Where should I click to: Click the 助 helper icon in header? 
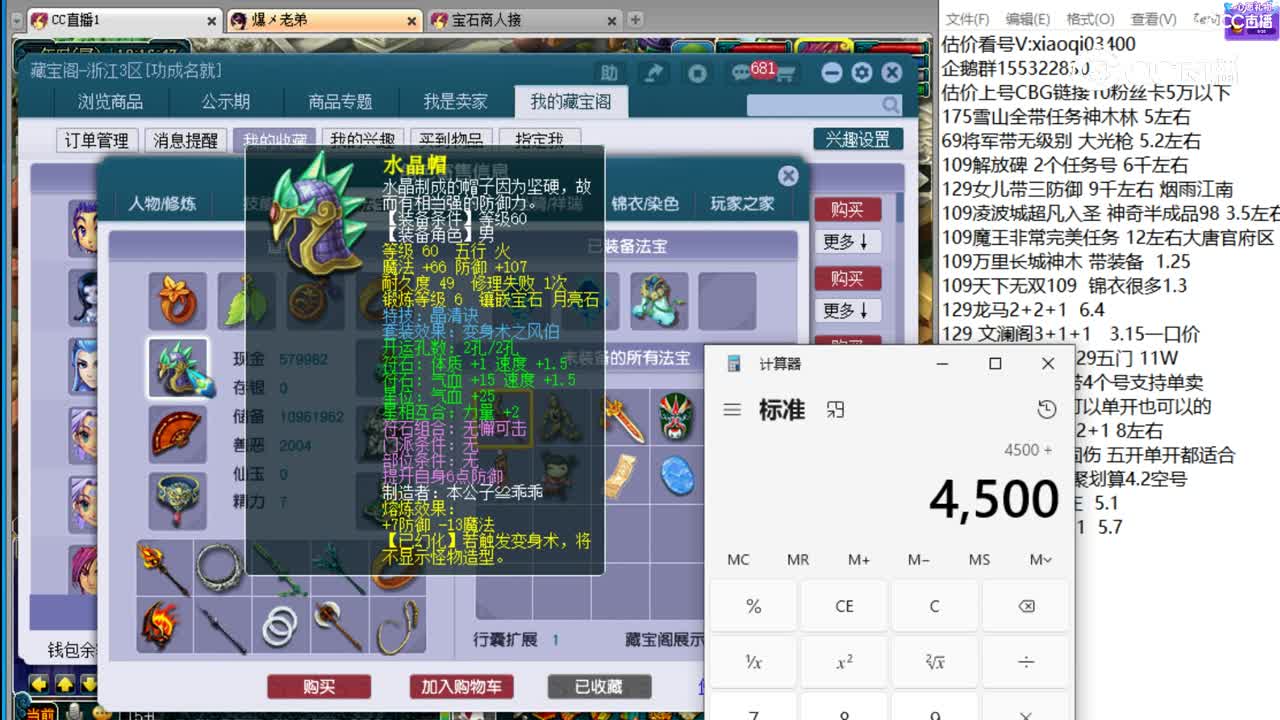[609, 72]
